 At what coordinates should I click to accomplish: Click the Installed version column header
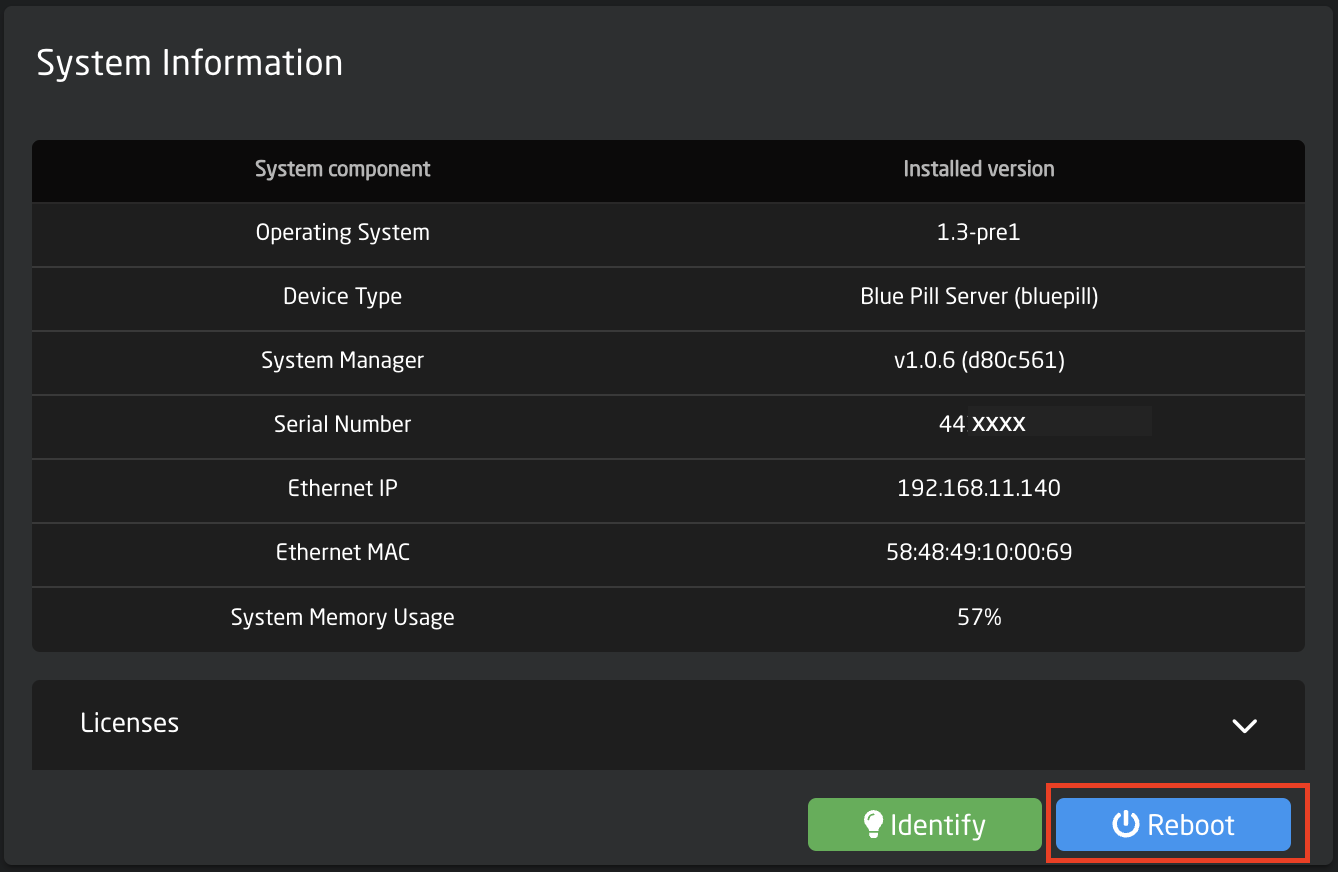tap(979, 169)
